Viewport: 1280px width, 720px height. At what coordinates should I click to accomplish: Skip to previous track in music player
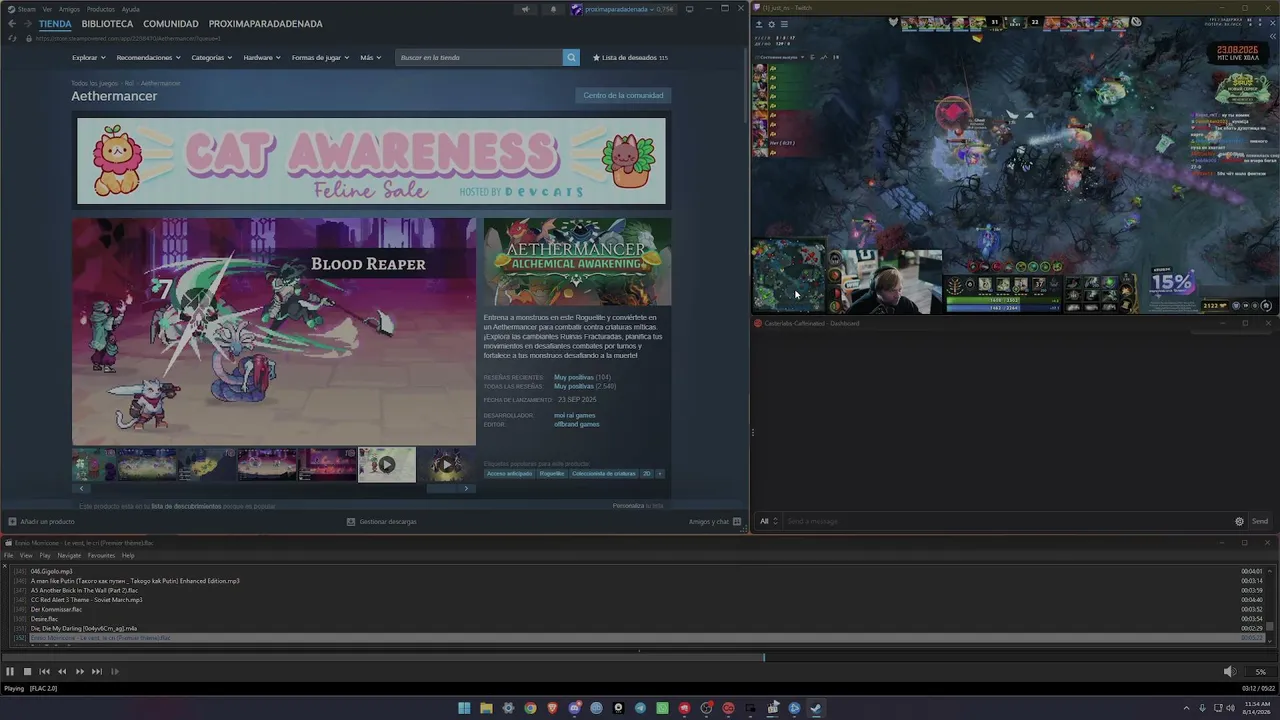coord(44,672)
